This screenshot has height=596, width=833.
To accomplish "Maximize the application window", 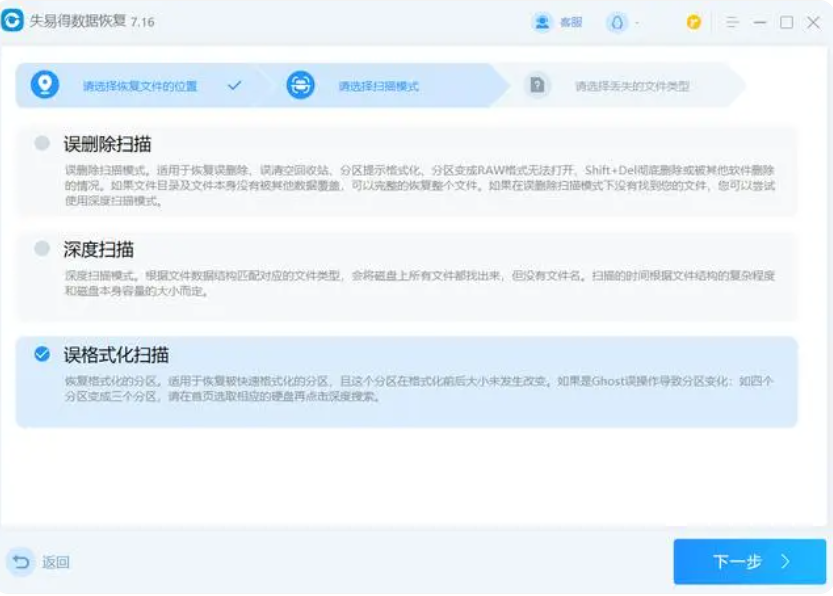I will pyautogui.click(x=787, y=22).
